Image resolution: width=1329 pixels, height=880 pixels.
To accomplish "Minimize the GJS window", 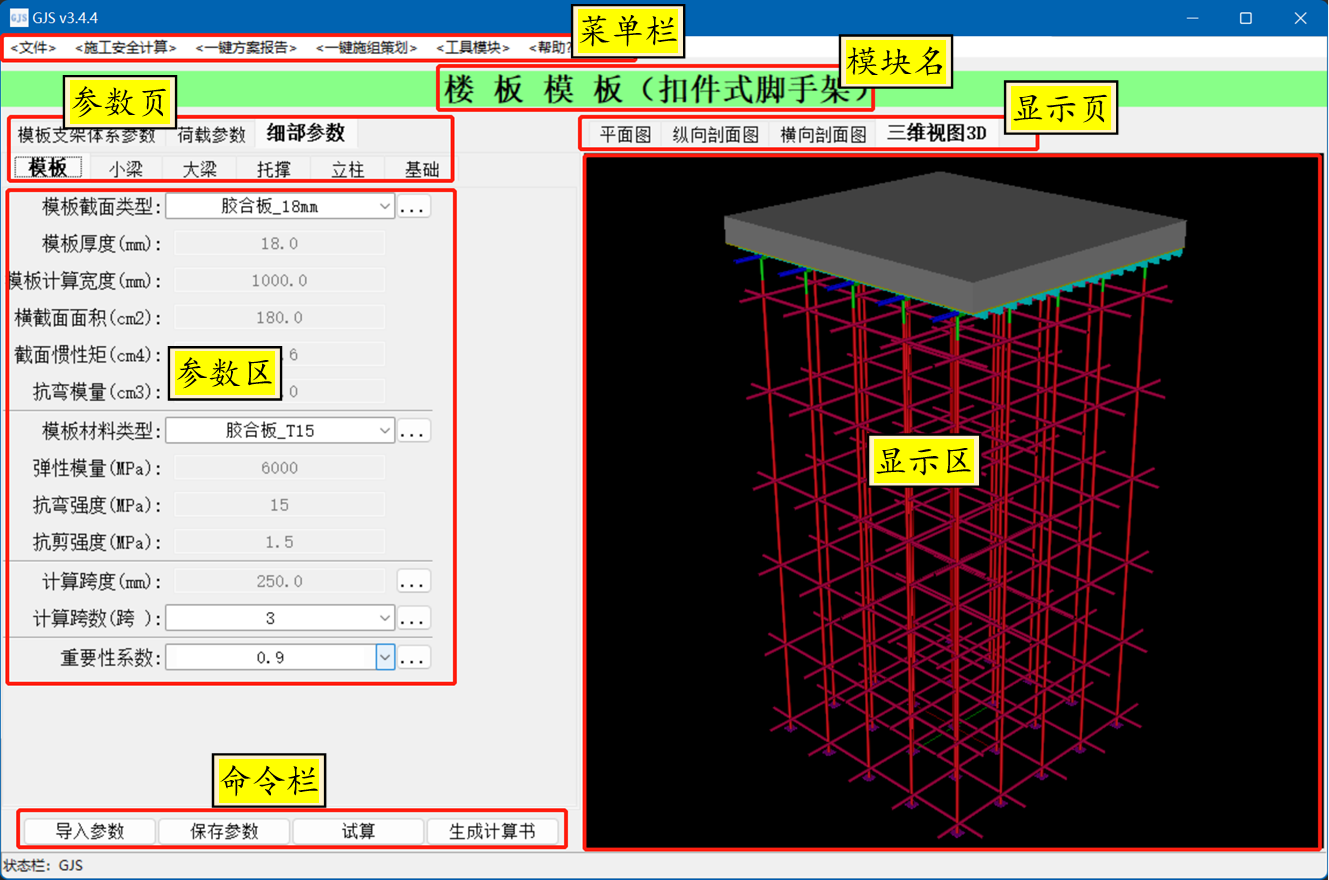I will pyautogui.click(x=1192, y=18).
